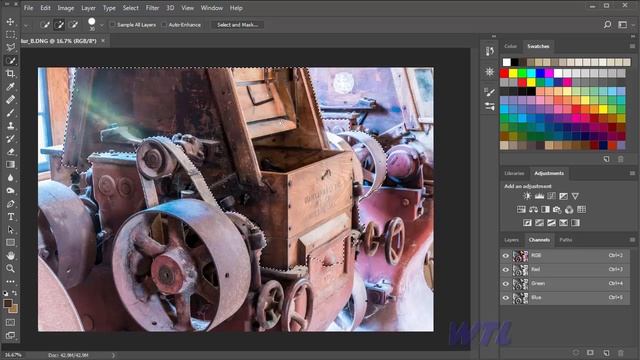Select the Horizontal Type tool
Image resolution: width=640 pixels, height=360 pixels.
point(10,217)
